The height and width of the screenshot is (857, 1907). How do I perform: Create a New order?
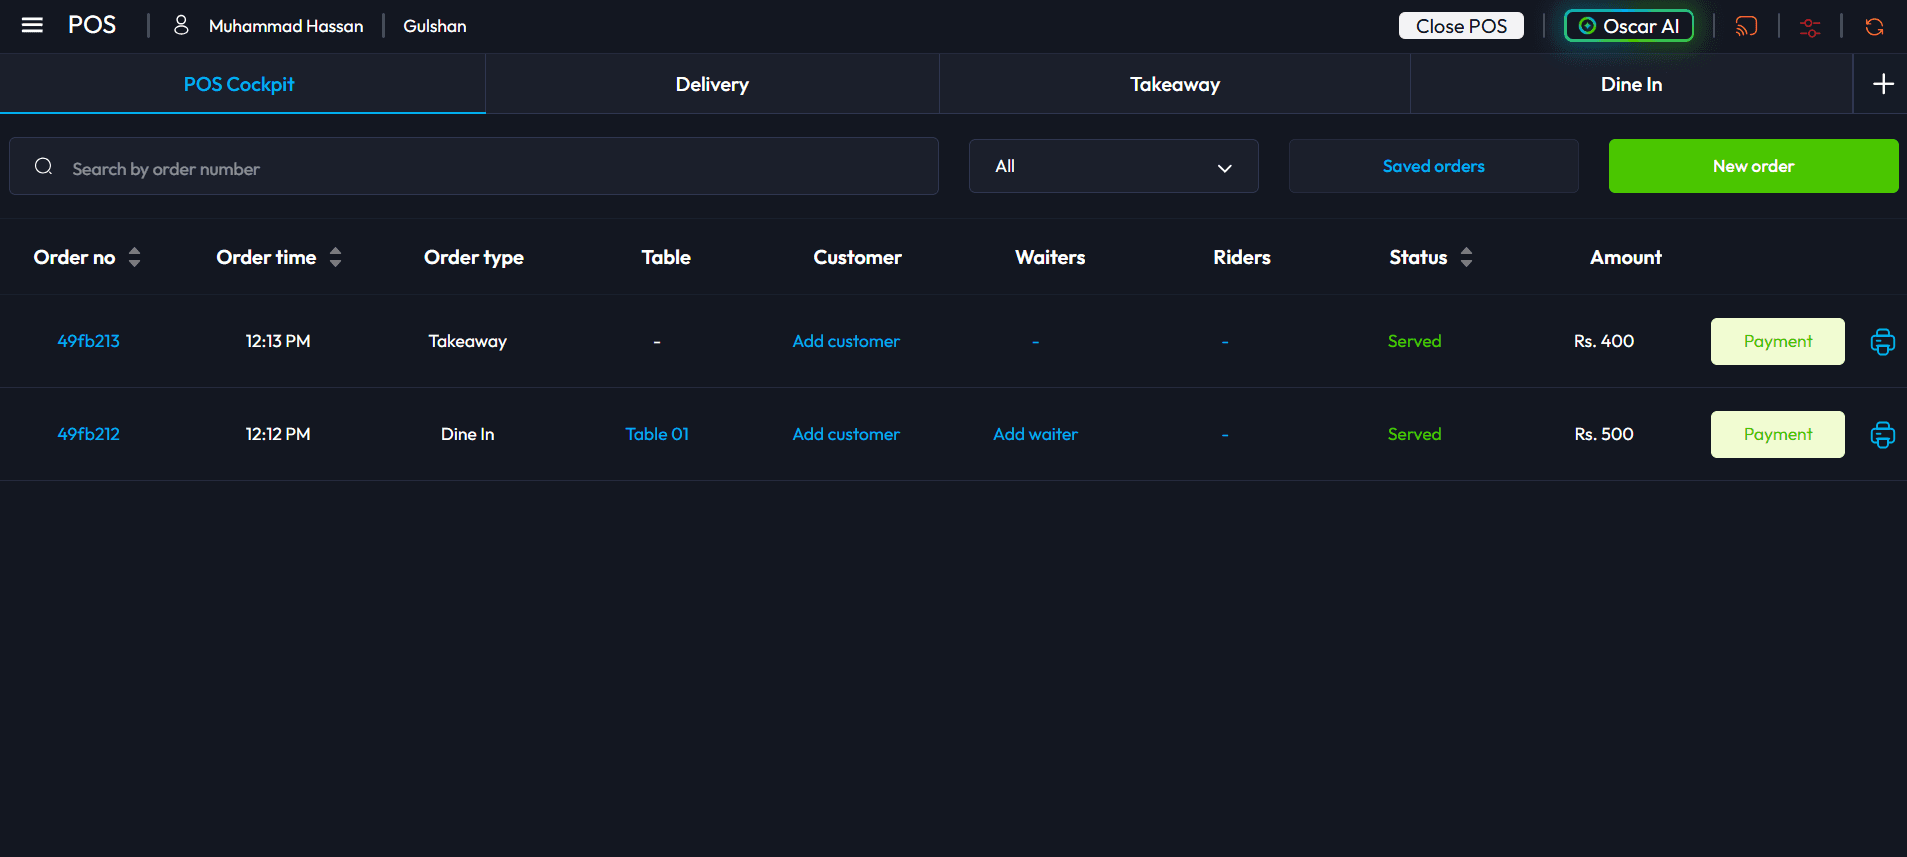[1753, 166]
